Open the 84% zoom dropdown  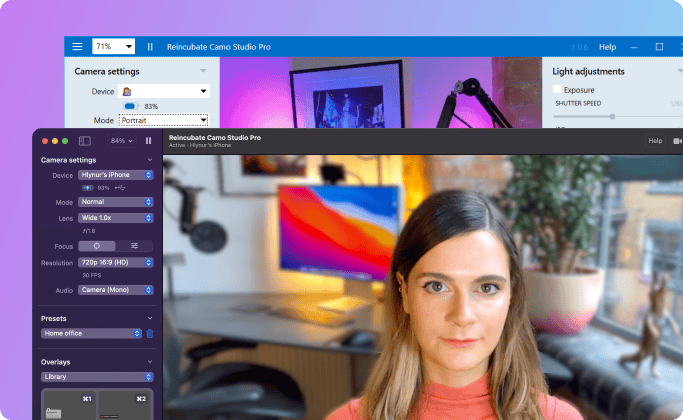[x=121, y=141]
